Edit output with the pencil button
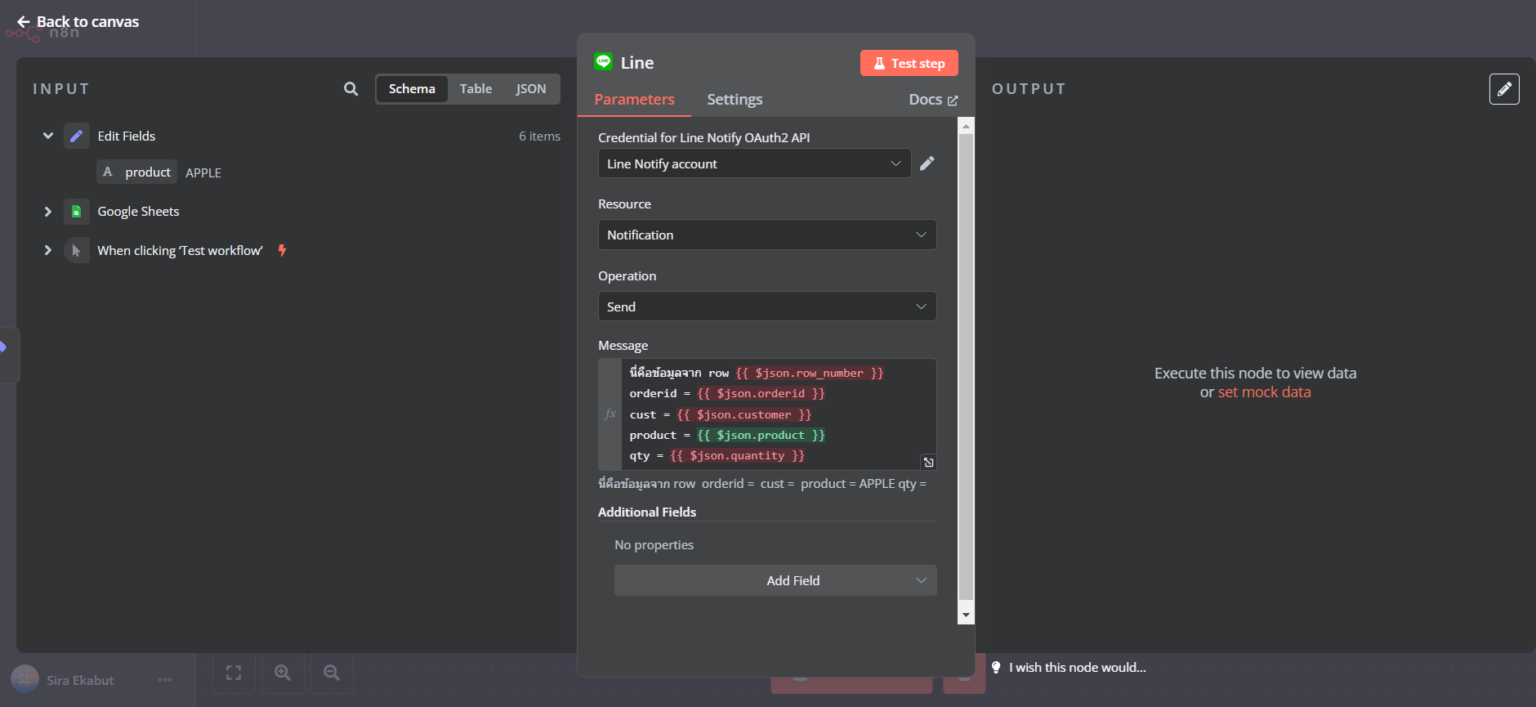The height and width of the screenshot is (707, 1536). (x=1504, y=89)
